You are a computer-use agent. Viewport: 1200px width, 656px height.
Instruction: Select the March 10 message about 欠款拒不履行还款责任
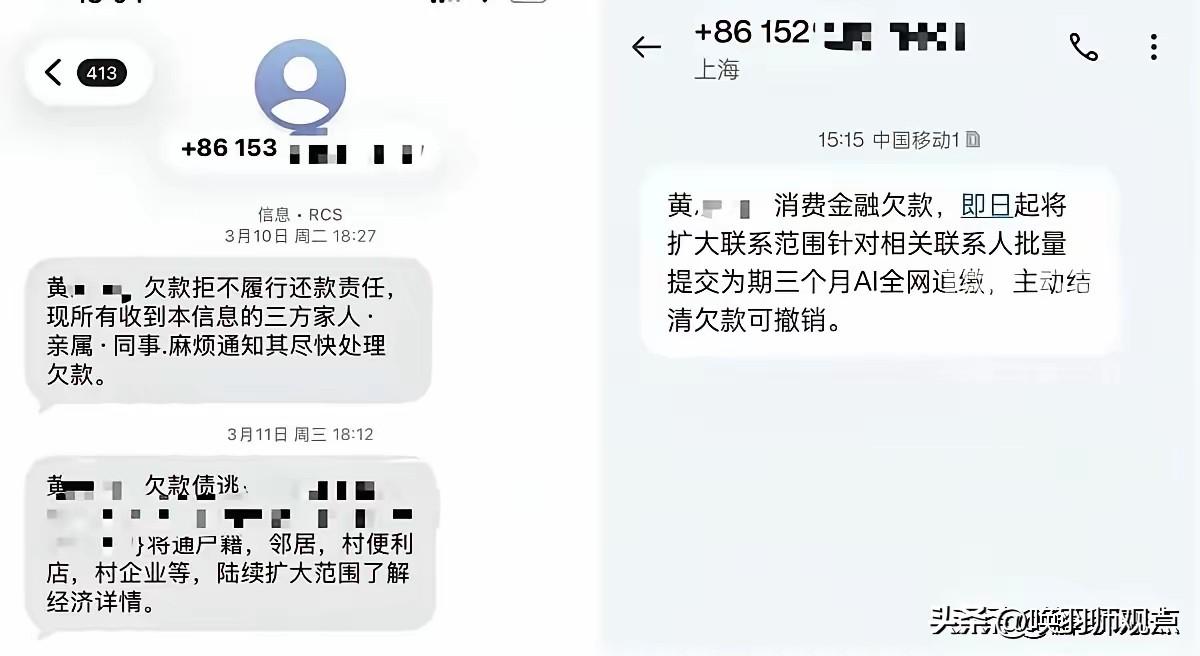[x=229, y=330]
